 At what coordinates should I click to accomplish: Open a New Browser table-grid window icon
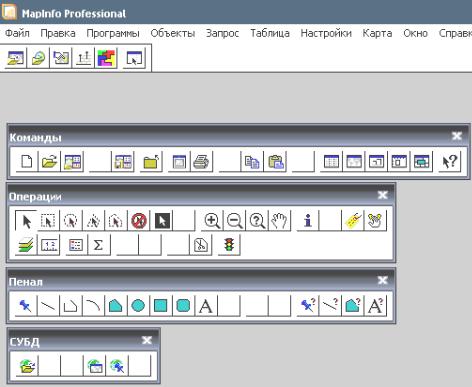[x=331, y=162]
